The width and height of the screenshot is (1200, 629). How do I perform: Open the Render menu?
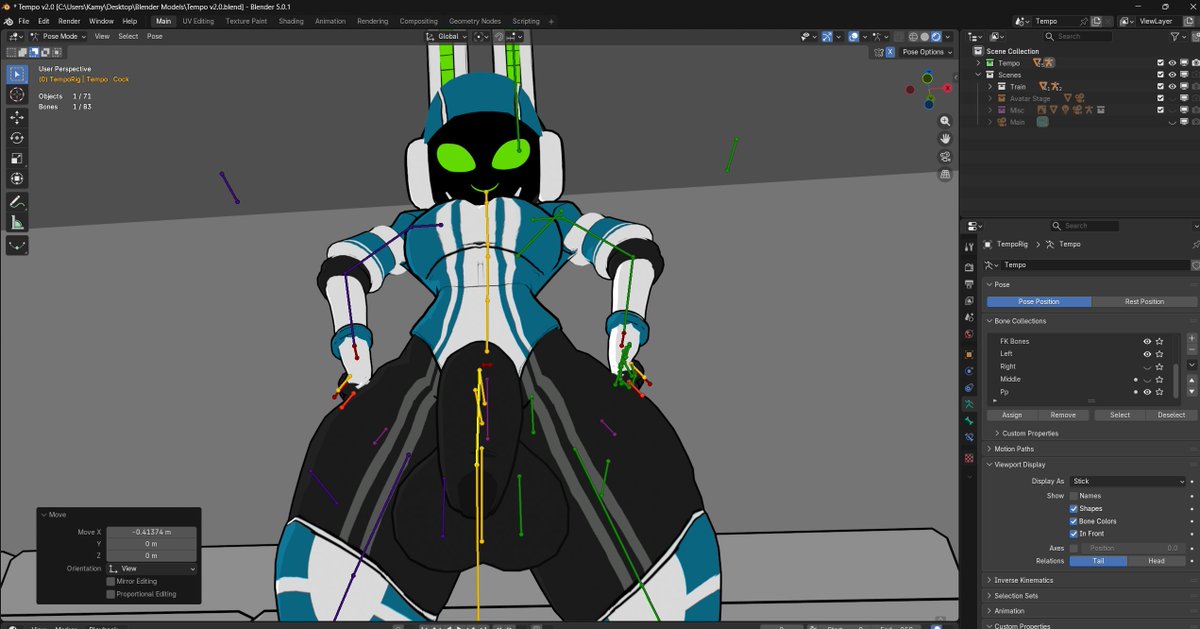tap(69, 21)
